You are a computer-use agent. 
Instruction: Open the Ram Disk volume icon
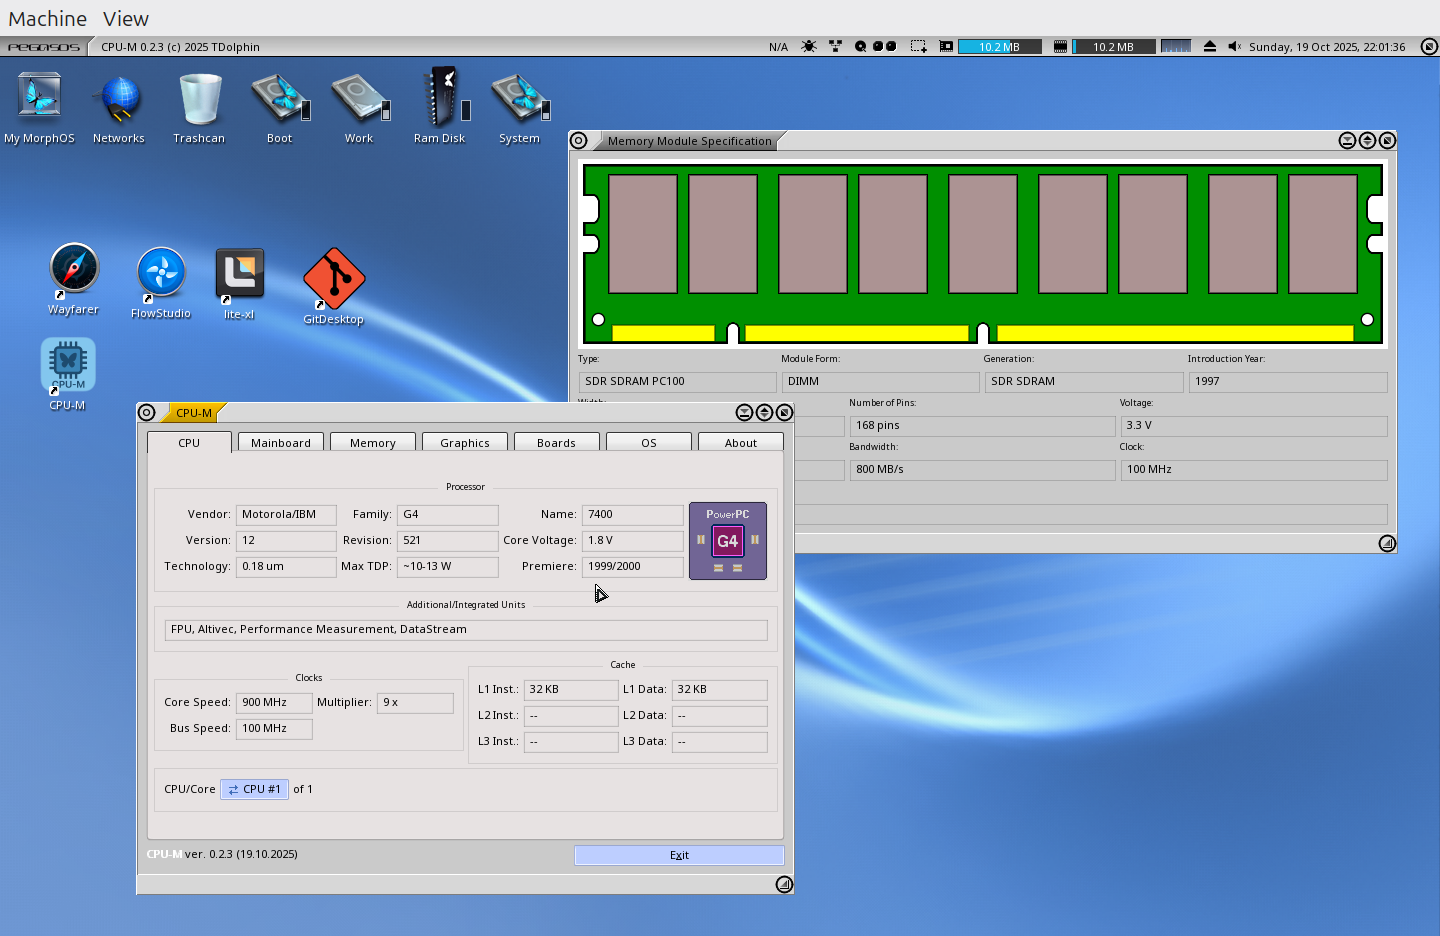pyautogui.click(x=440, y=98)
